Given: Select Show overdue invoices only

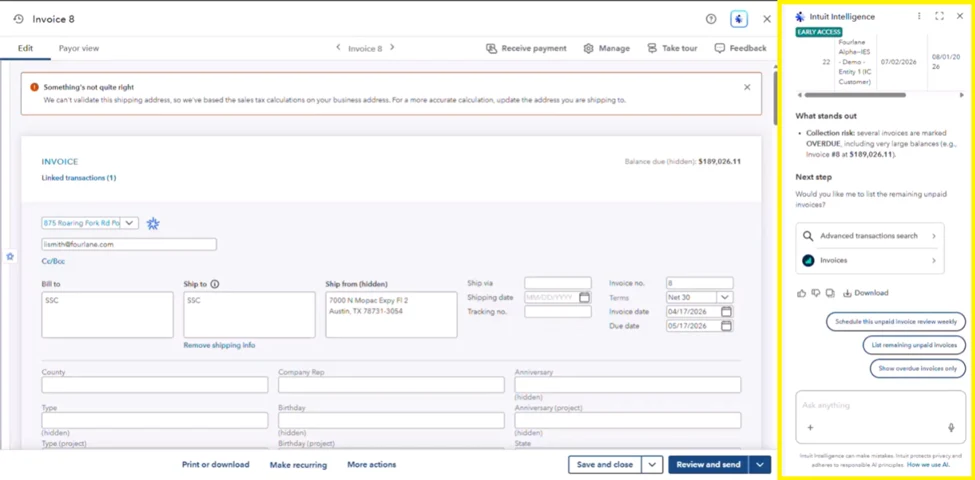Looking at the screenshot, I should pyautogui.click(x=918, y=368).
